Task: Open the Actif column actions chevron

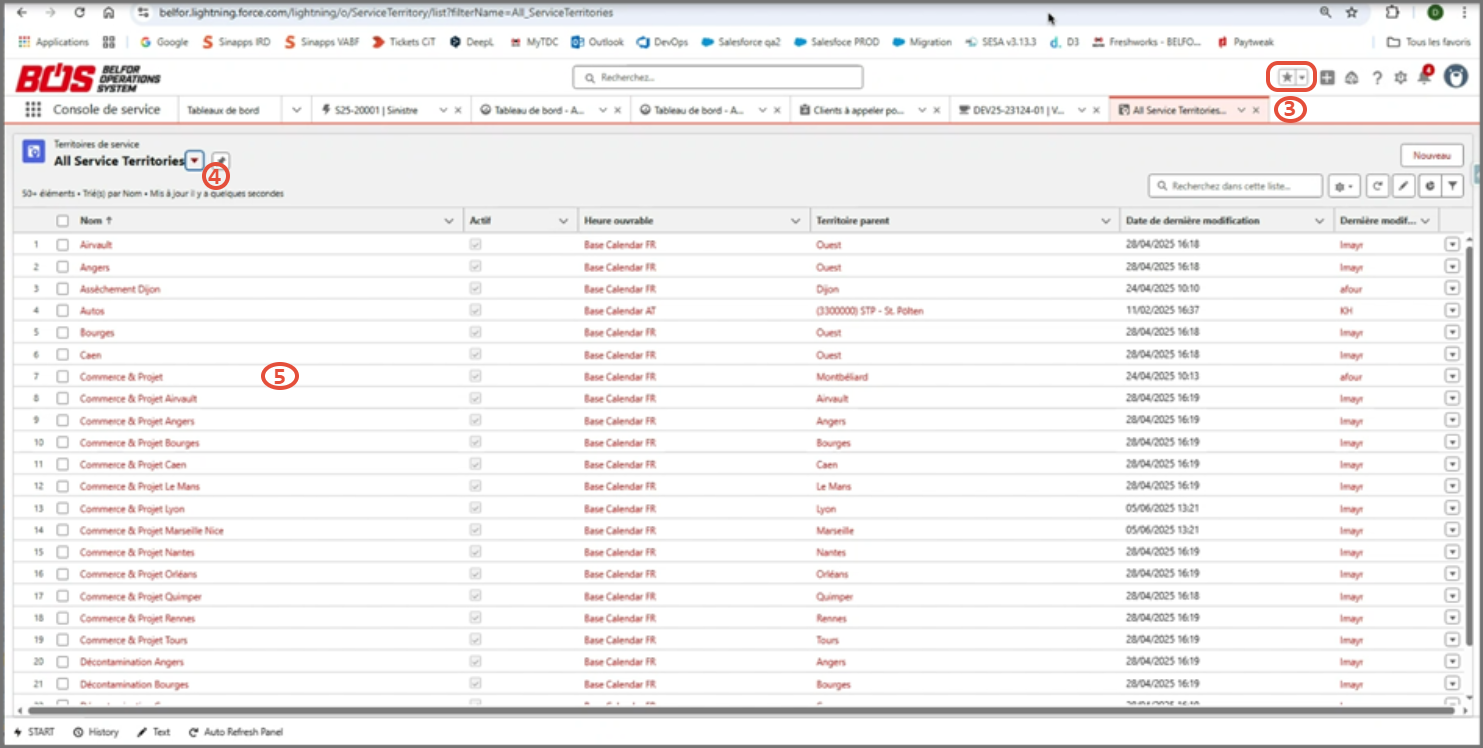Action: pos(565,221)
